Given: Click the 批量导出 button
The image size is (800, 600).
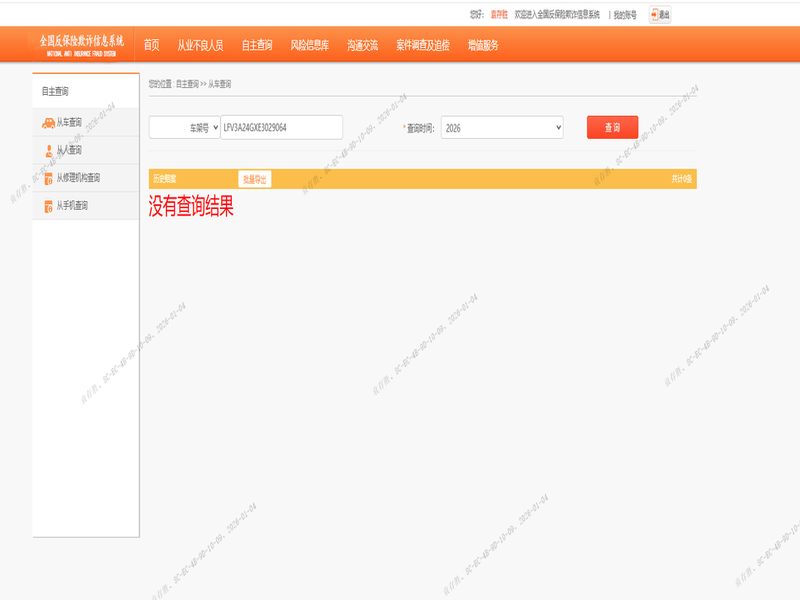Looking at the screenshot, I should [x=254, y=179].
